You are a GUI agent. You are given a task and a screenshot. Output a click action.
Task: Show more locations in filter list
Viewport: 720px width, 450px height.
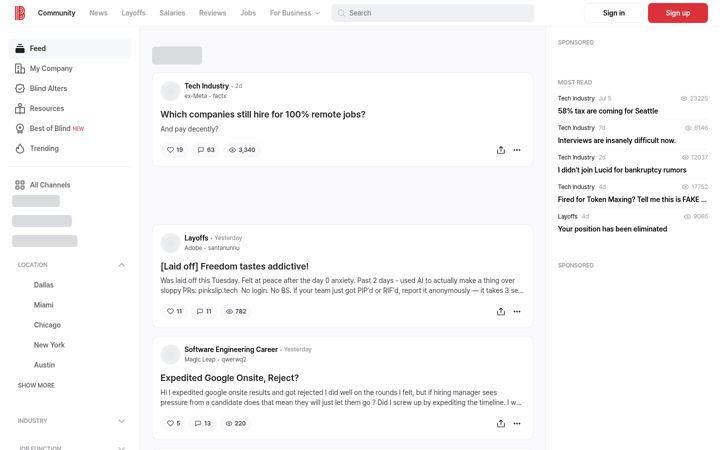[x=36, y=385]
